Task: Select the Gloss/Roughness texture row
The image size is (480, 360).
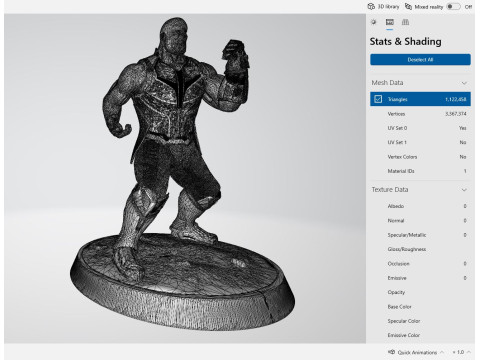Action: (420, 249)
